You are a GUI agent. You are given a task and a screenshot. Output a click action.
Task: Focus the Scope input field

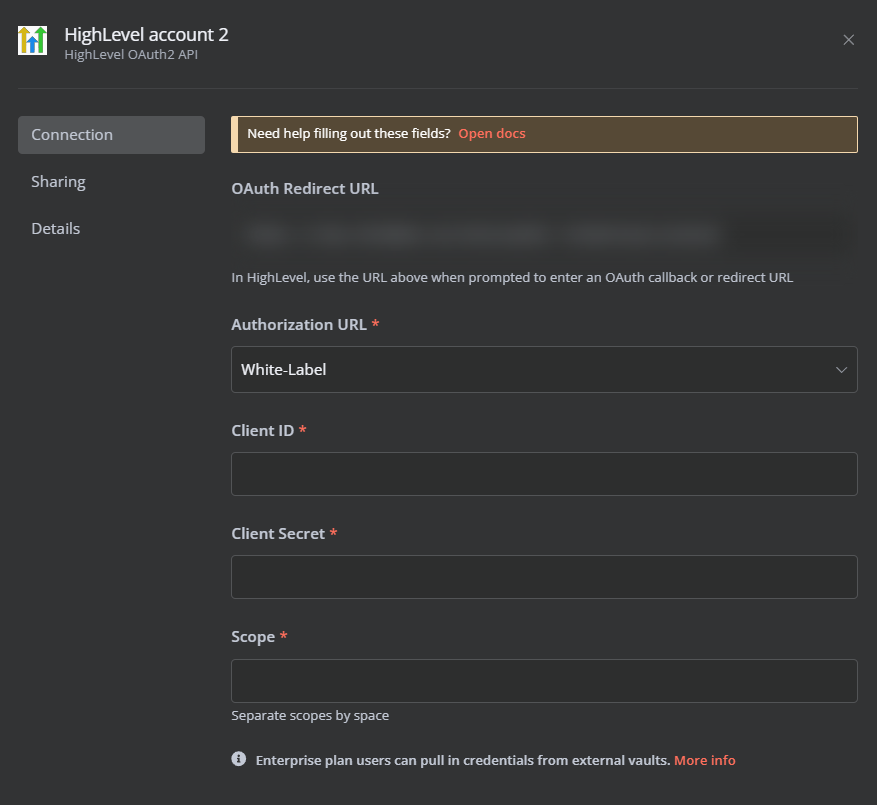(544, 681)
